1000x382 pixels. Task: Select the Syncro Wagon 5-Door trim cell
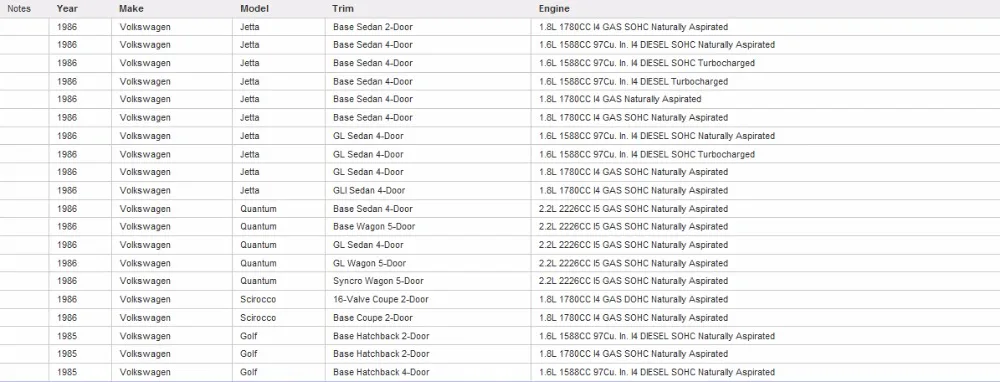click(378, 281)
